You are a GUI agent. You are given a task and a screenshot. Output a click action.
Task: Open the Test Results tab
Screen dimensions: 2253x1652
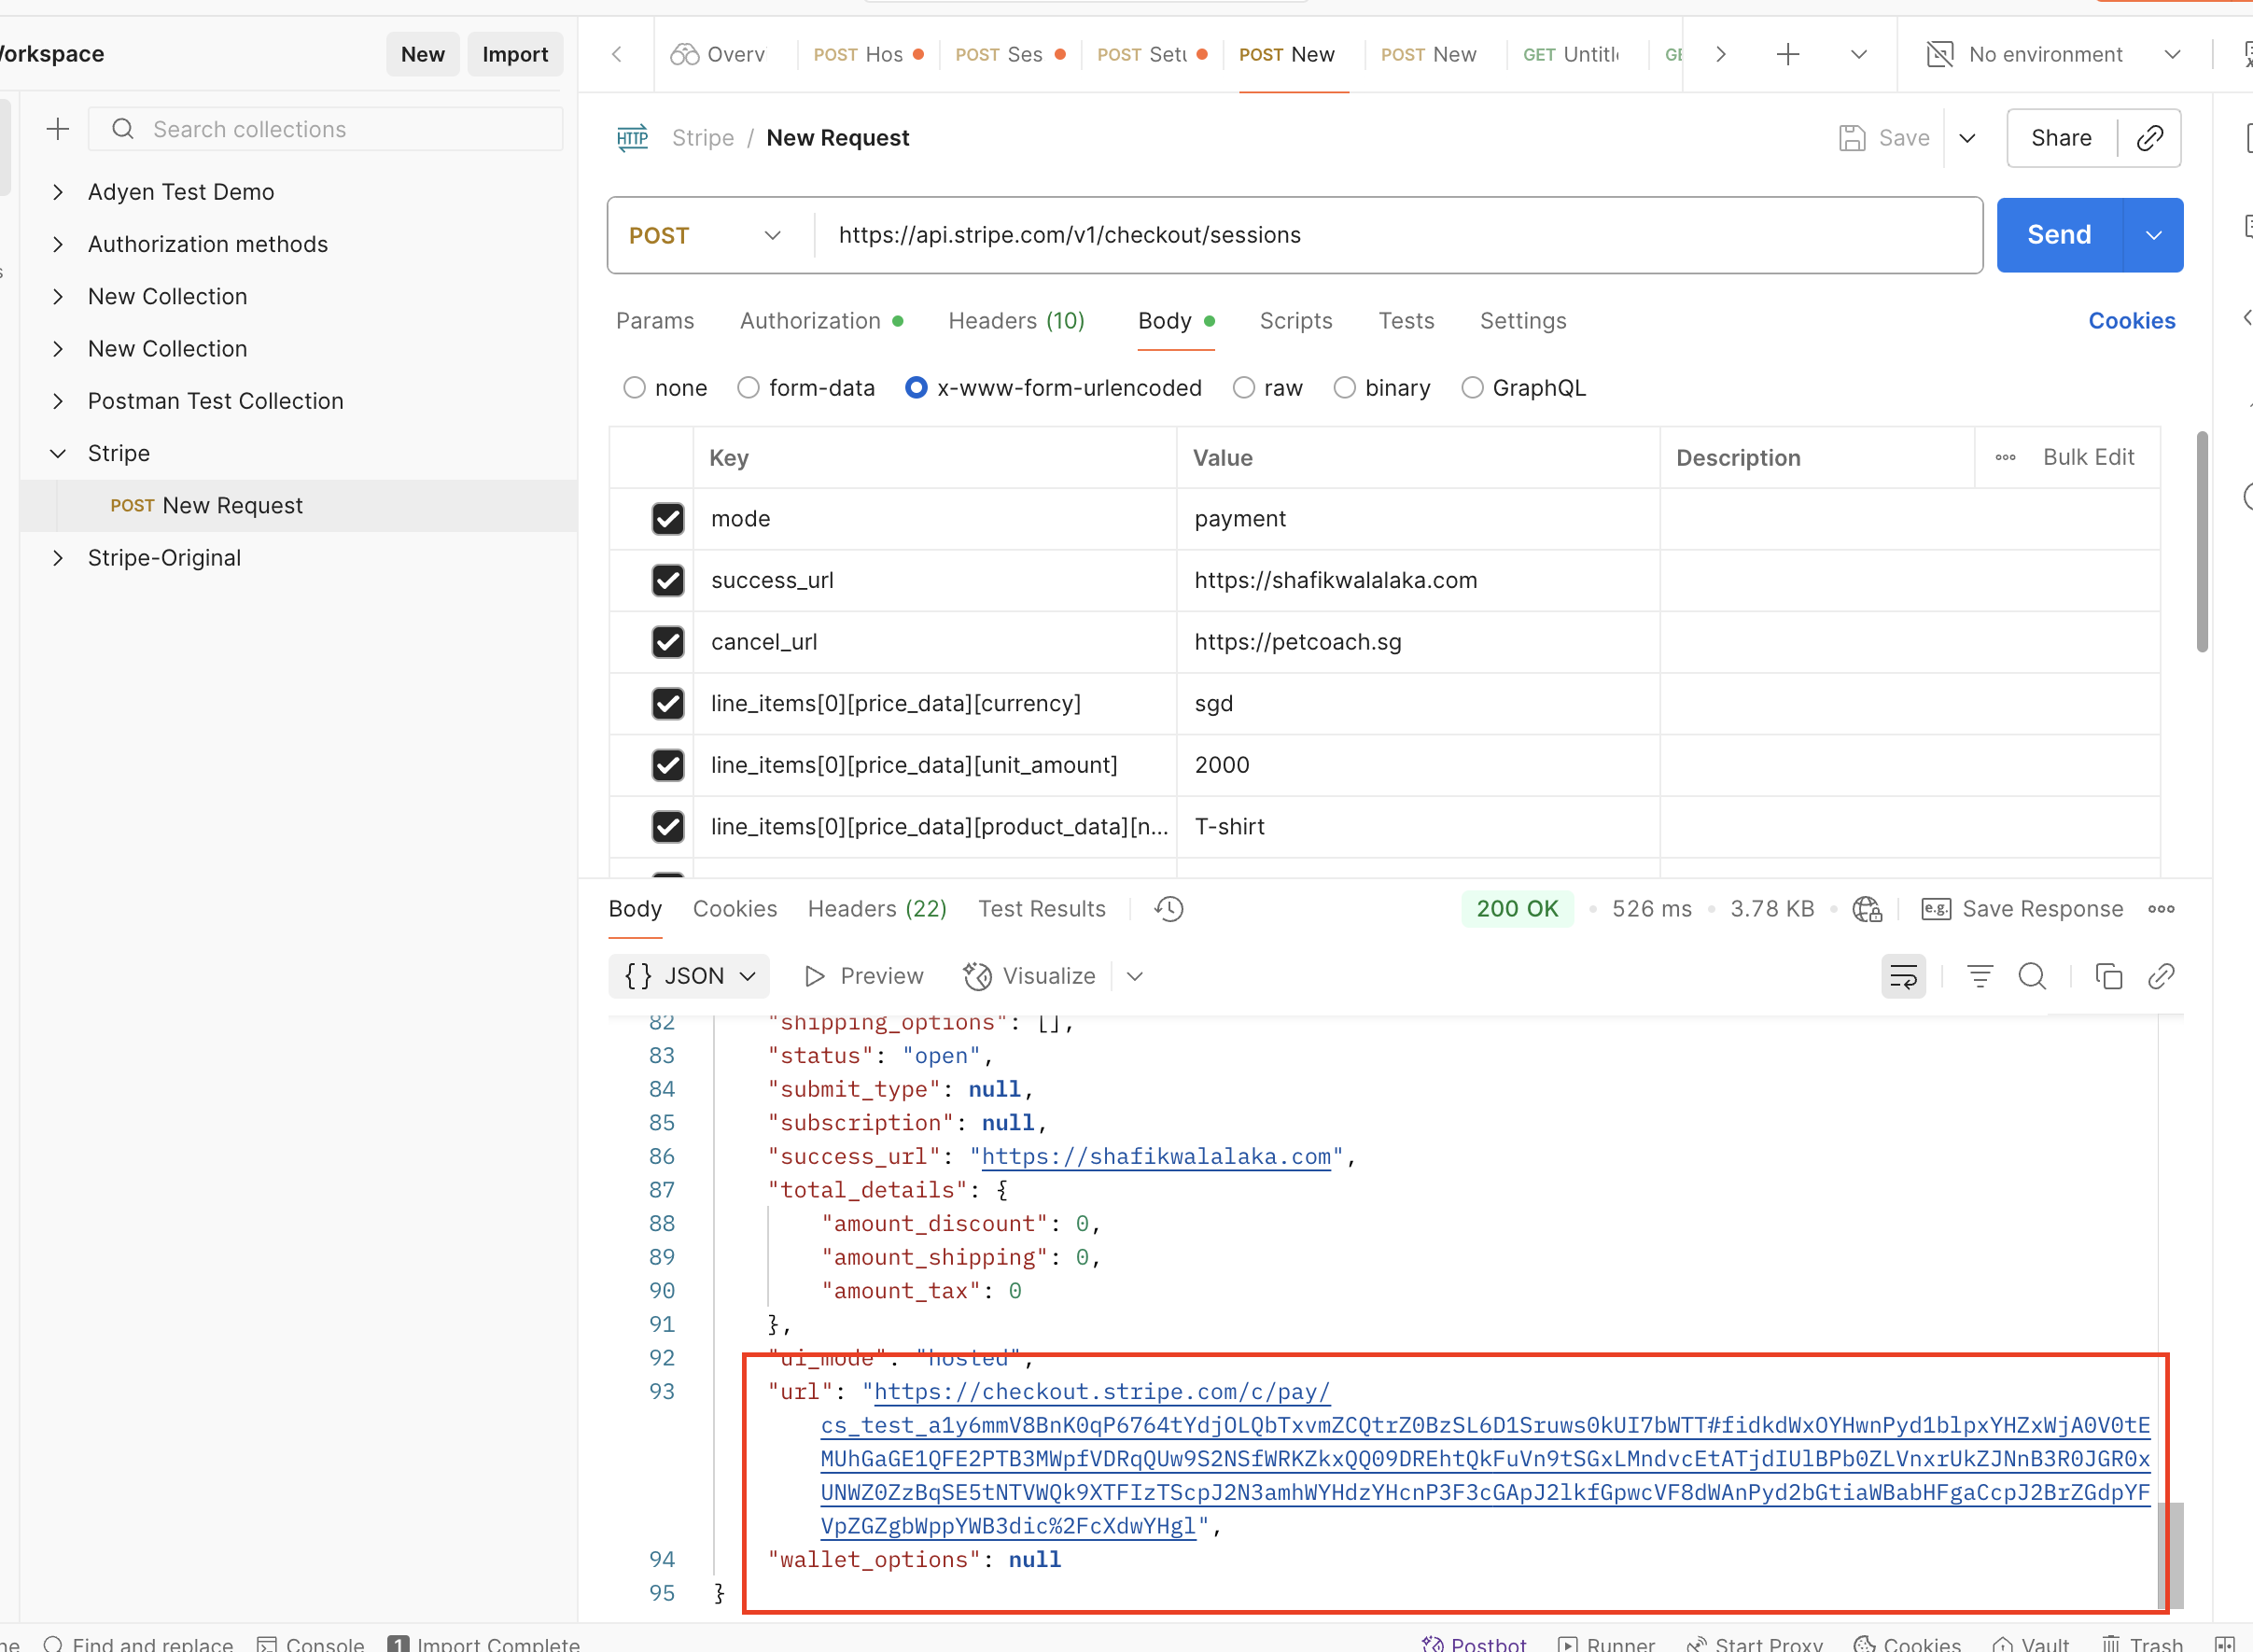(1042, 909)
